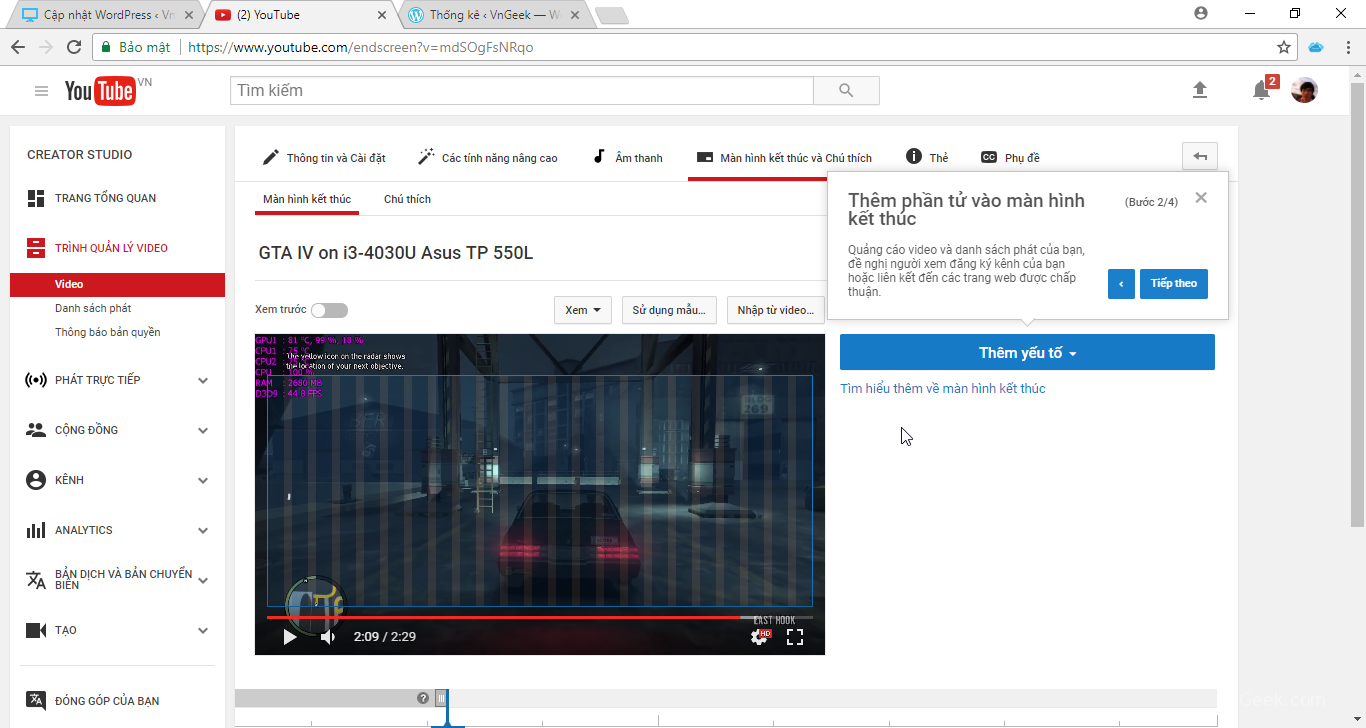Screen dimensions: 1366x728
Task: Open the video player settings gear
Action: (x=761, y=636)
